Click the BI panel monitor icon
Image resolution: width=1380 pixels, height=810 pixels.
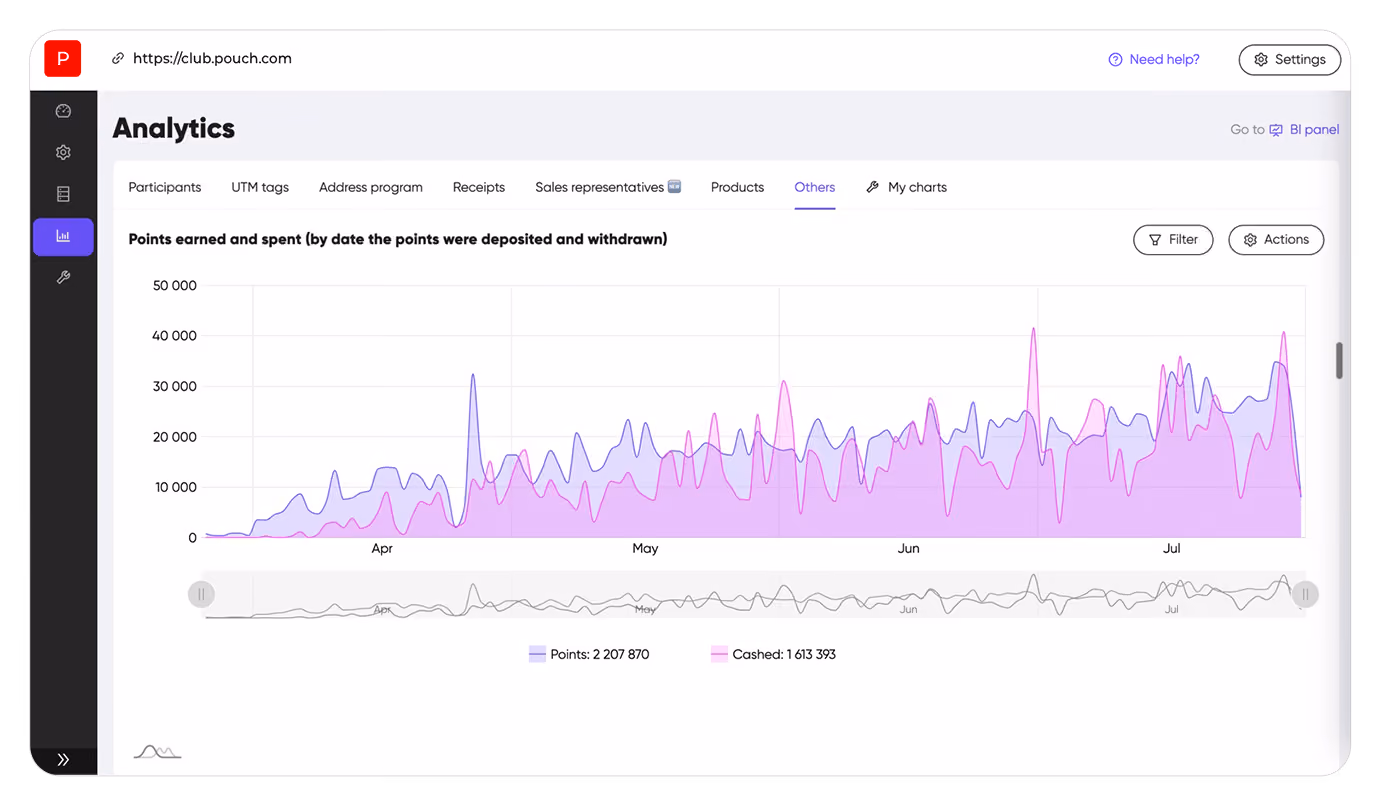tap(1276, 130)
